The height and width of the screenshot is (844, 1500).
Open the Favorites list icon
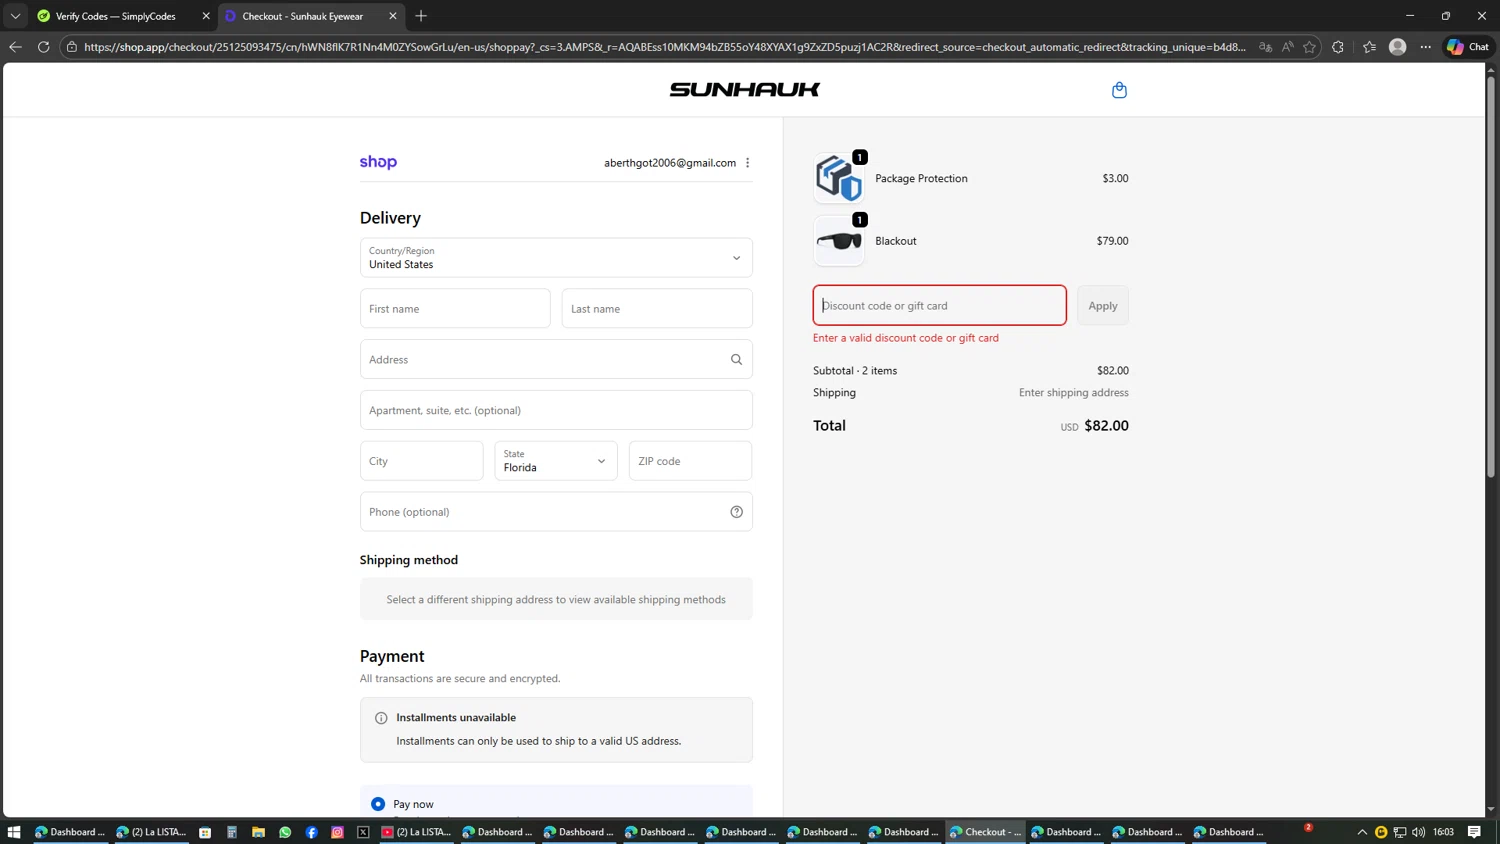click(1369, 47)
